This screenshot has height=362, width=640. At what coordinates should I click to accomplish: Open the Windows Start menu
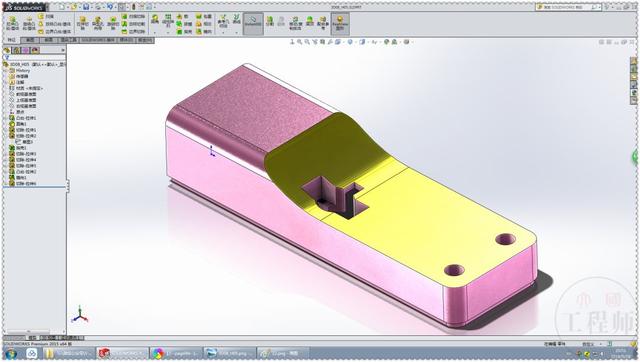point(11,353)
